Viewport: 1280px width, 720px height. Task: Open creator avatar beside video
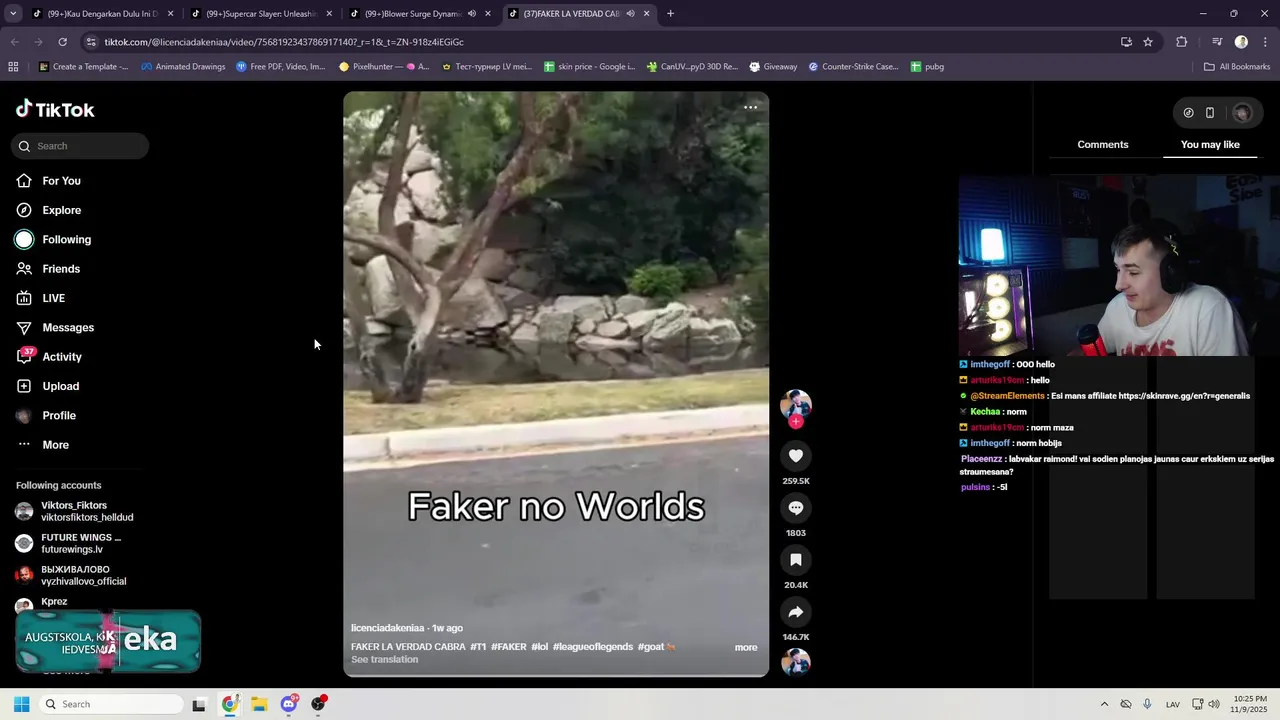pos(796,405)
